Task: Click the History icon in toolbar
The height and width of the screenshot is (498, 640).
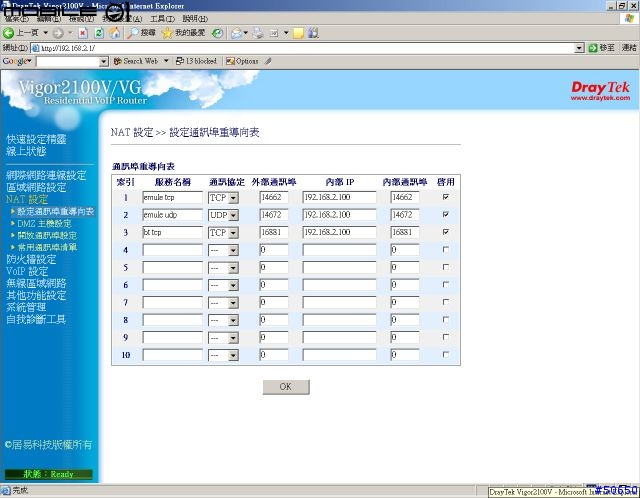Action: (217, 33)
